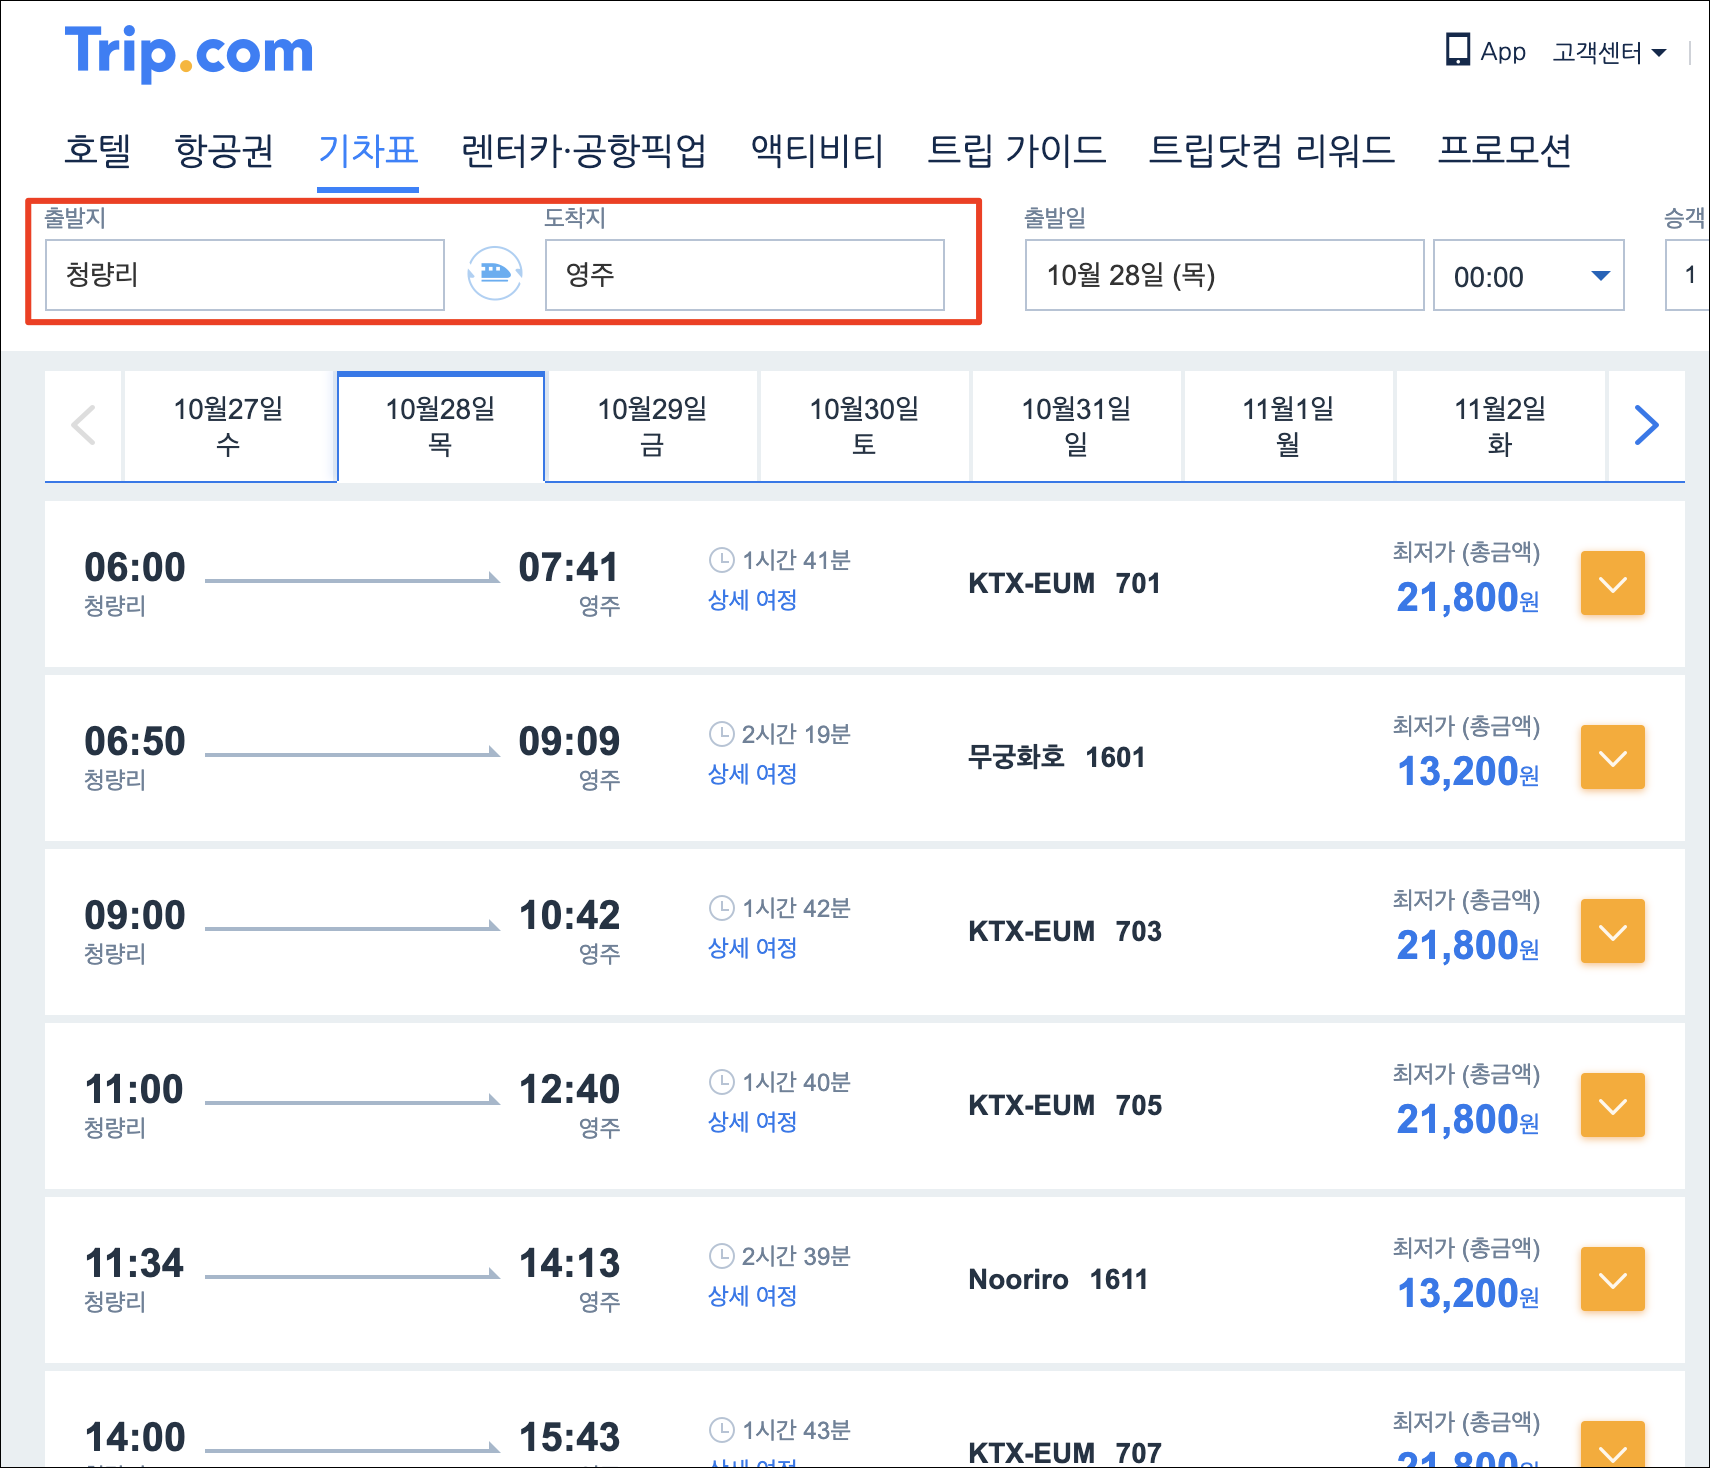1710x1468 pixels.
Task: Go to 호텔 menu
Action: click(98, 150)
